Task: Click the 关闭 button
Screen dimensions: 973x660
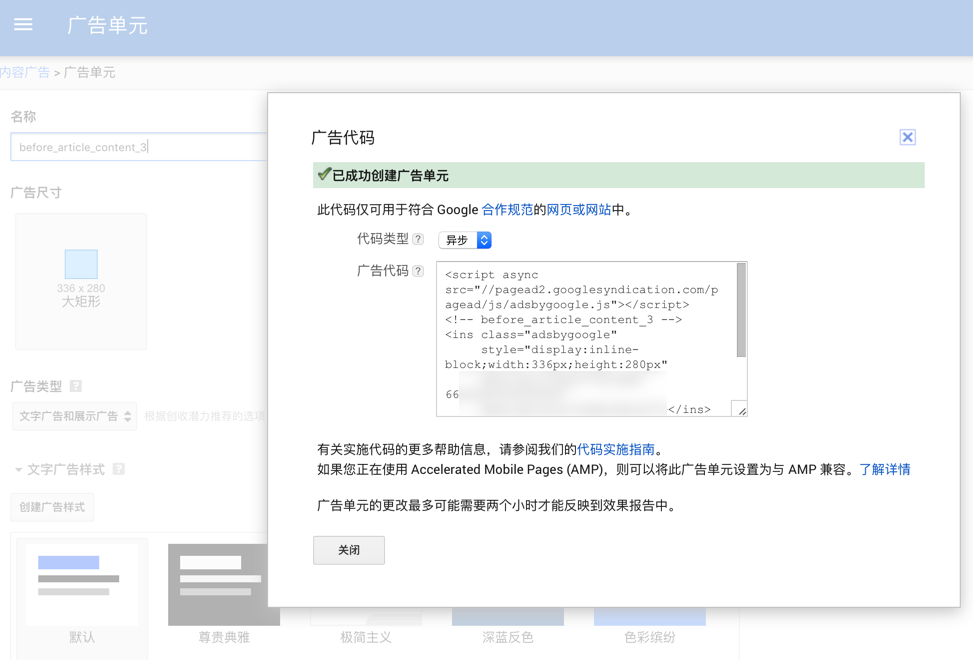Action: [x=349, y=550]
